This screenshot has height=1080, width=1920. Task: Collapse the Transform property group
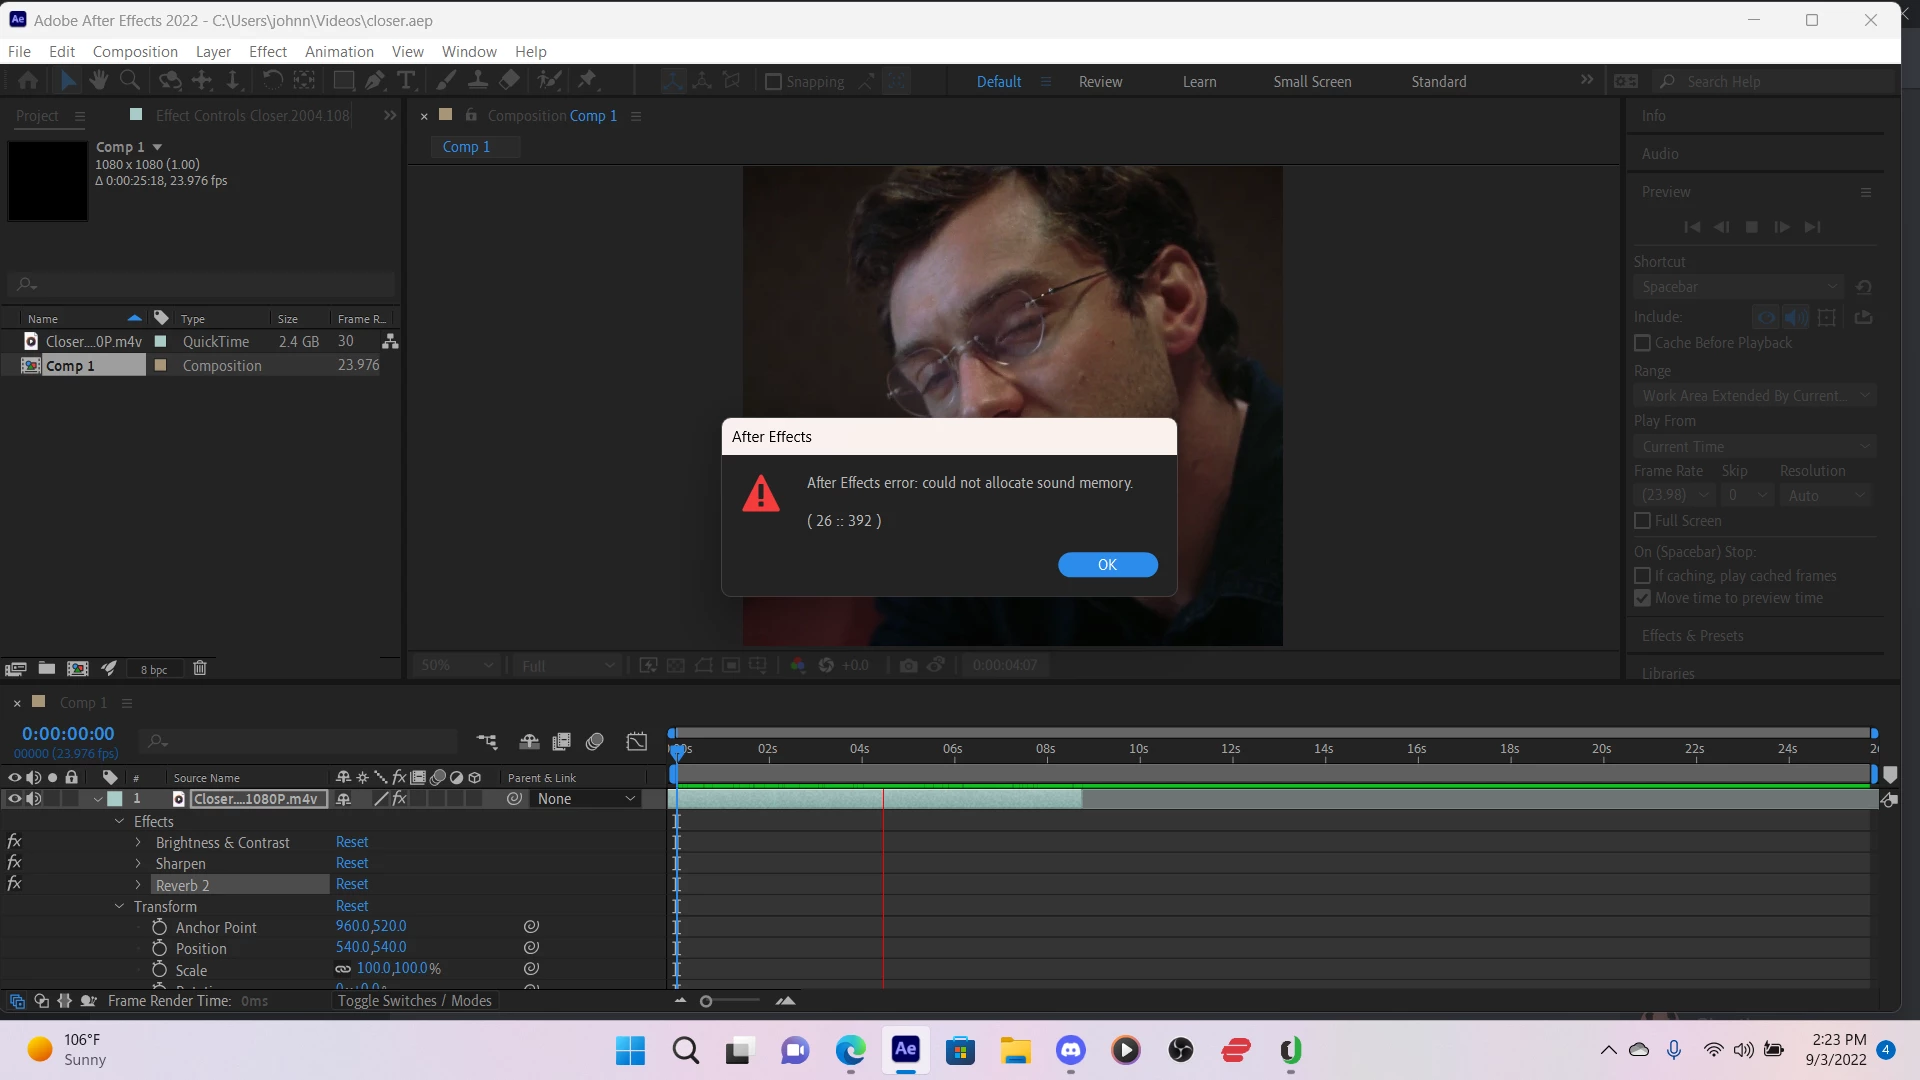tap(119, 906)
